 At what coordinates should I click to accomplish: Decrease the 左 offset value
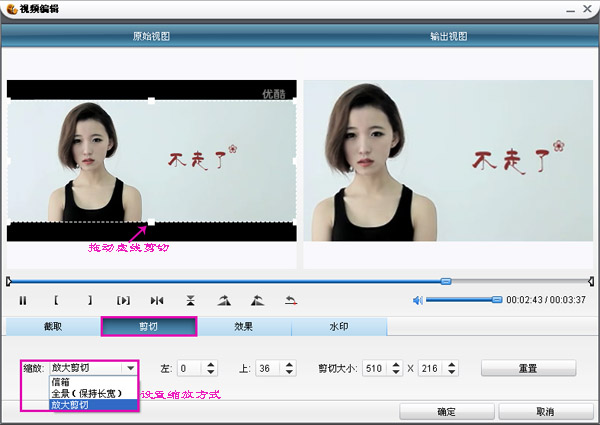click(210, 372)
